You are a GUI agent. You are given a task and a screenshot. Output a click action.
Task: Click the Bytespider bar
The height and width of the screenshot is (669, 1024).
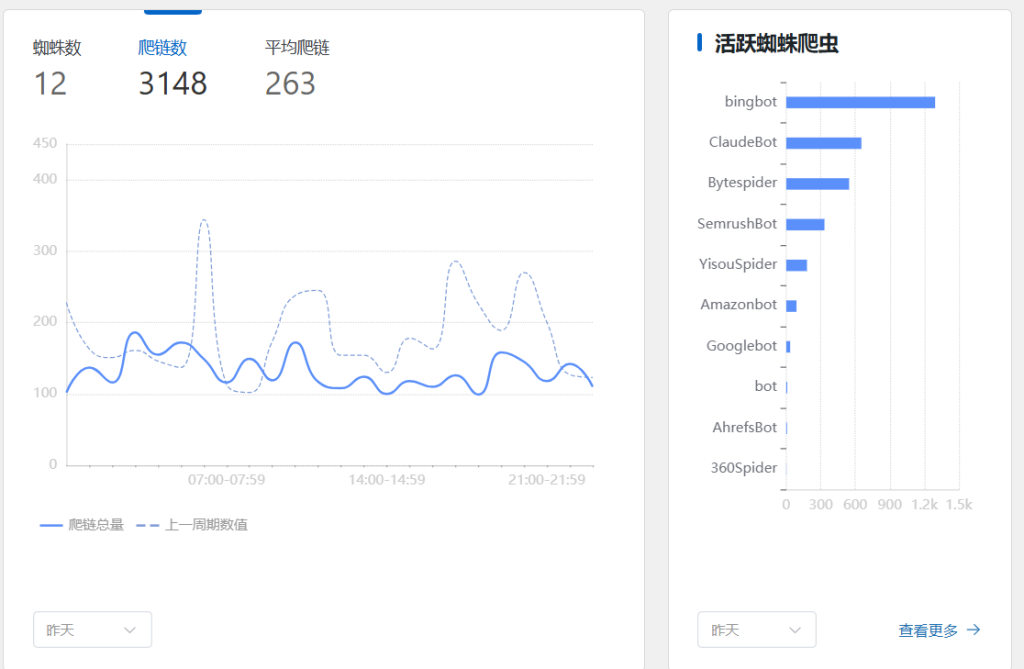[x=818, y=184]
